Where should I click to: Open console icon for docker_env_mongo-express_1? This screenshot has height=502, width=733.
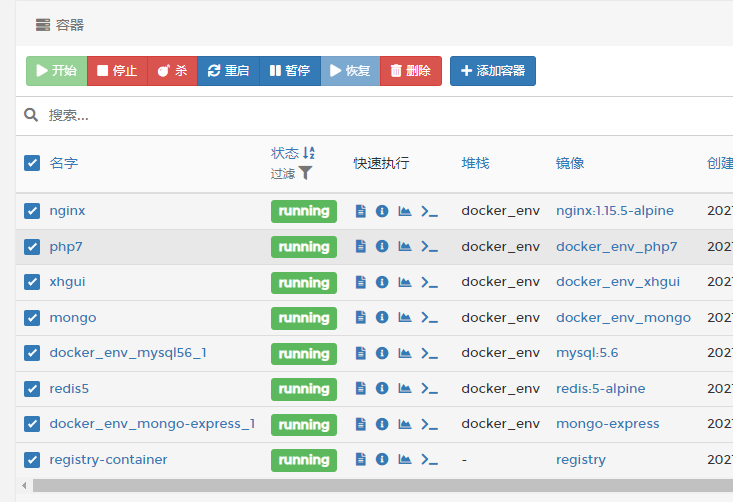pos(429,424)
